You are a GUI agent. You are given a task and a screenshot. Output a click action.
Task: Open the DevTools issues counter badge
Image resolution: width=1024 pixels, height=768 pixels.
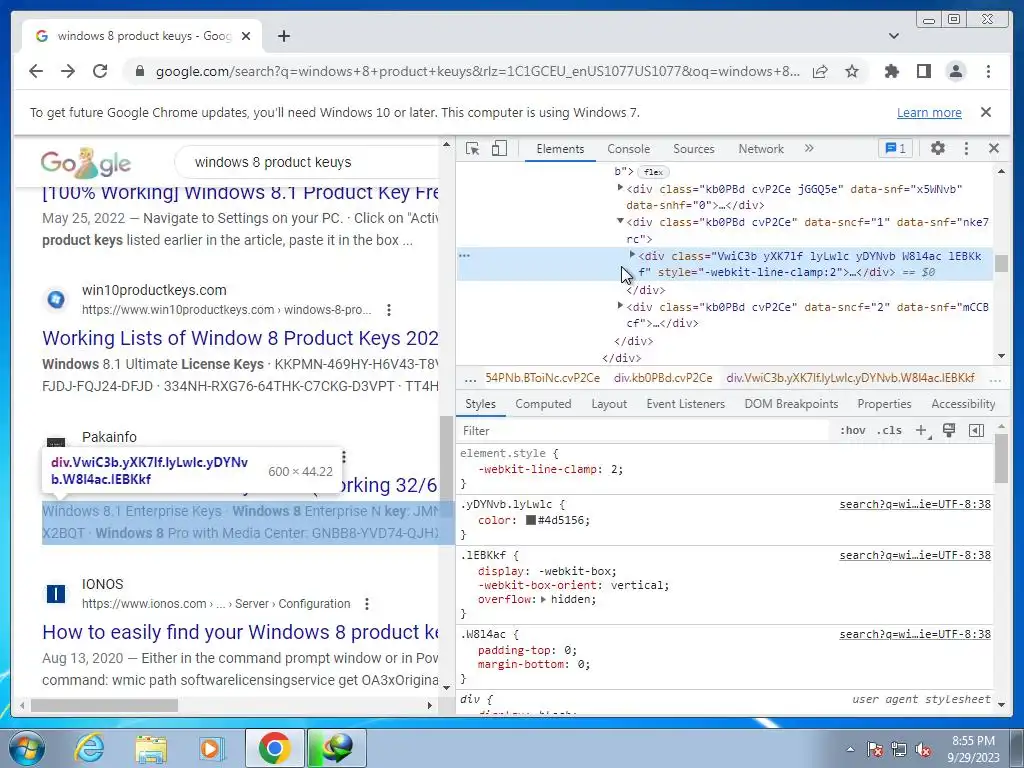click(x=895, y=148)
